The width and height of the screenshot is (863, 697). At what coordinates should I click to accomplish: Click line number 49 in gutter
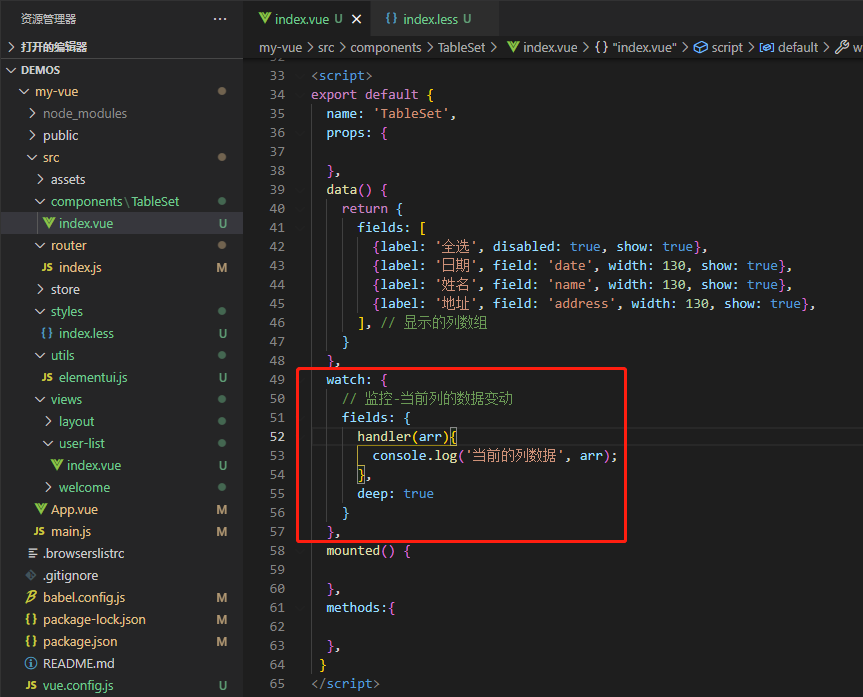[x=277, y=380]
